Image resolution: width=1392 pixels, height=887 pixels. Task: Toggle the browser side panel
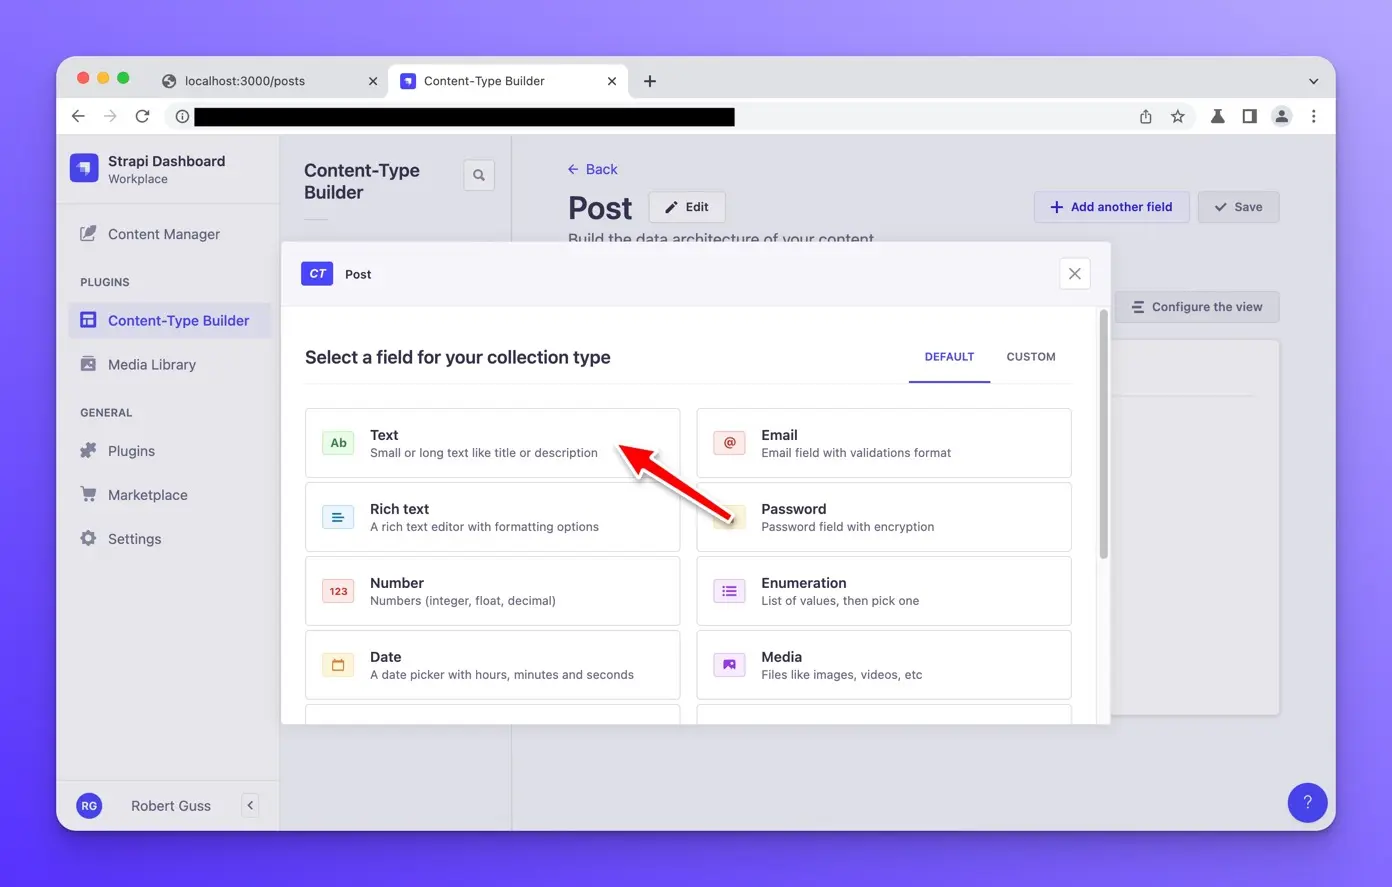[1249, 117]
